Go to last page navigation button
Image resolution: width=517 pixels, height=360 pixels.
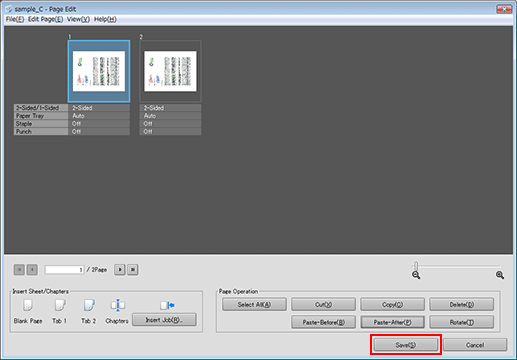[133, 270]
